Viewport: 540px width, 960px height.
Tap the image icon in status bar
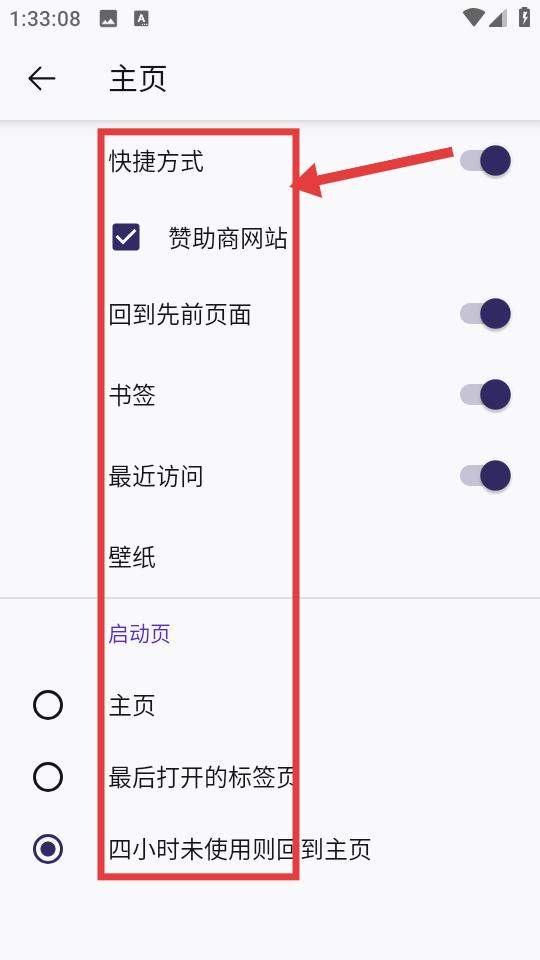click(108, 19)
